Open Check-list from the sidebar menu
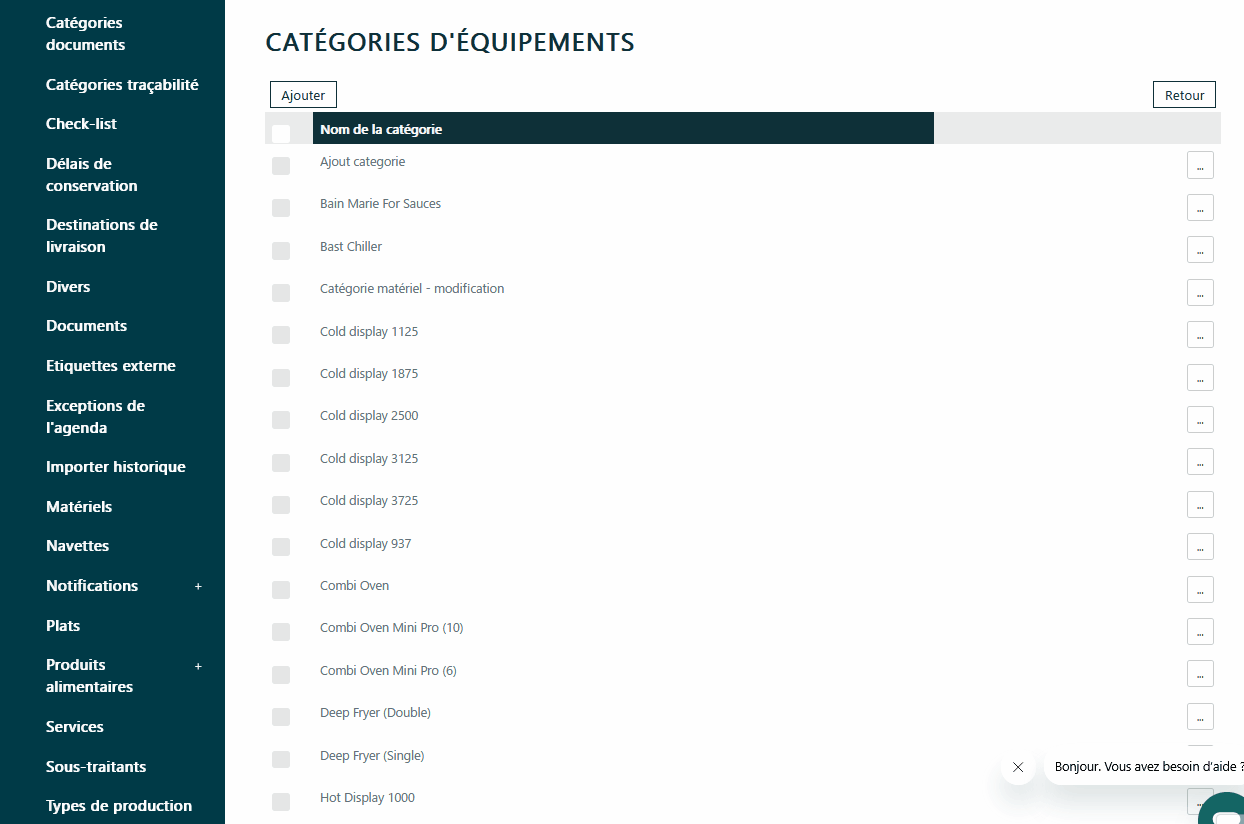The height and width of the screenshot is (824, 1244). tap(81, 124)
